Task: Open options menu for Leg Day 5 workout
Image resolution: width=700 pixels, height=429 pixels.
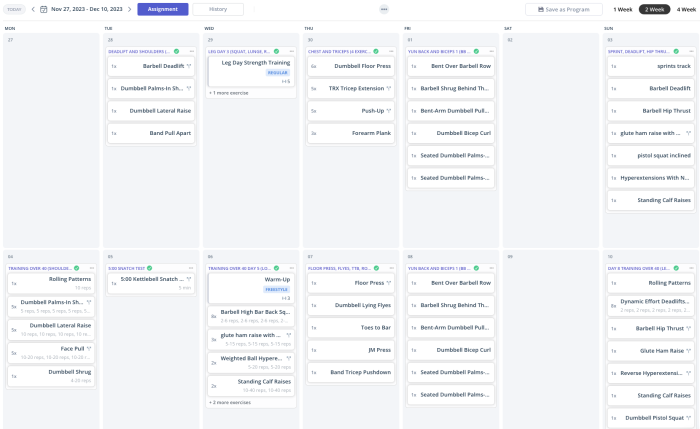Action: (x=292, y=51)
